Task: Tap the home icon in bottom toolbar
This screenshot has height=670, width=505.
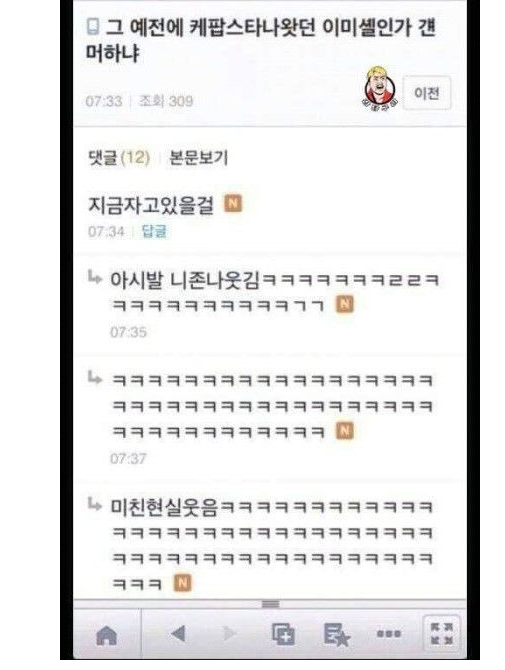Action: [x=107, y=635]
